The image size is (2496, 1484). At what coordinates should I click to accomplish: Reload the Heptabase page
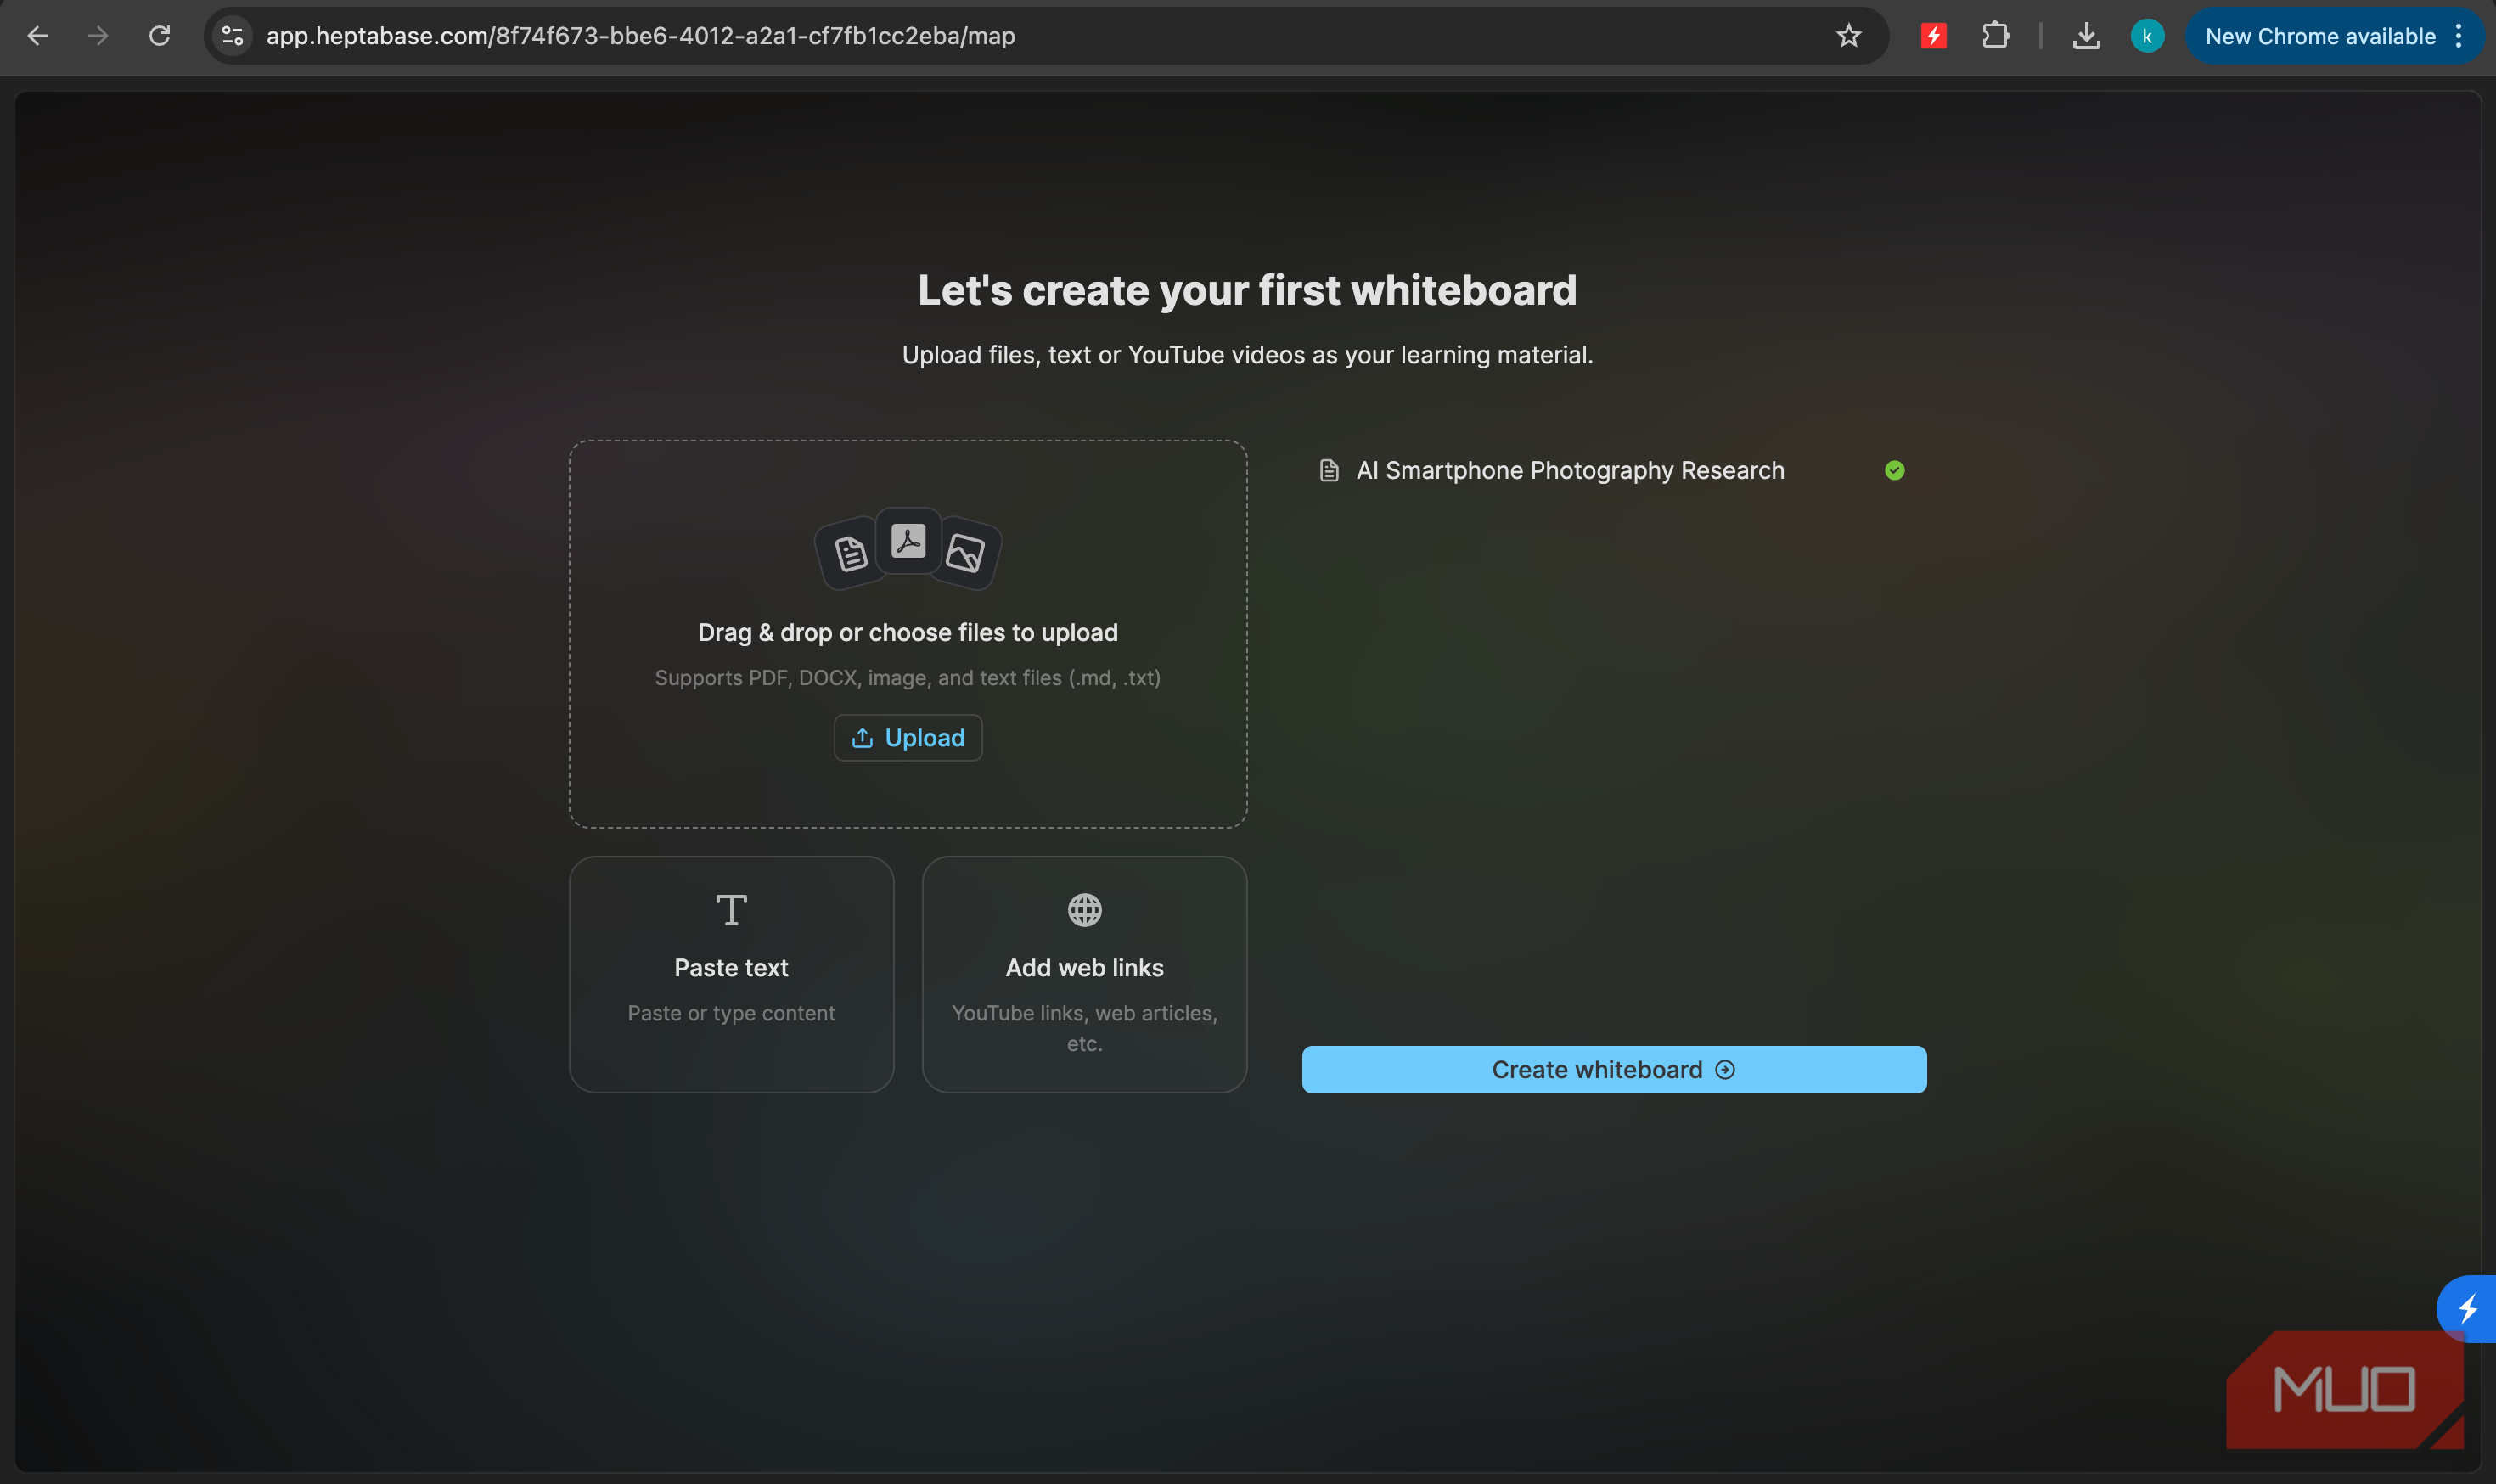tap(160, 36)
